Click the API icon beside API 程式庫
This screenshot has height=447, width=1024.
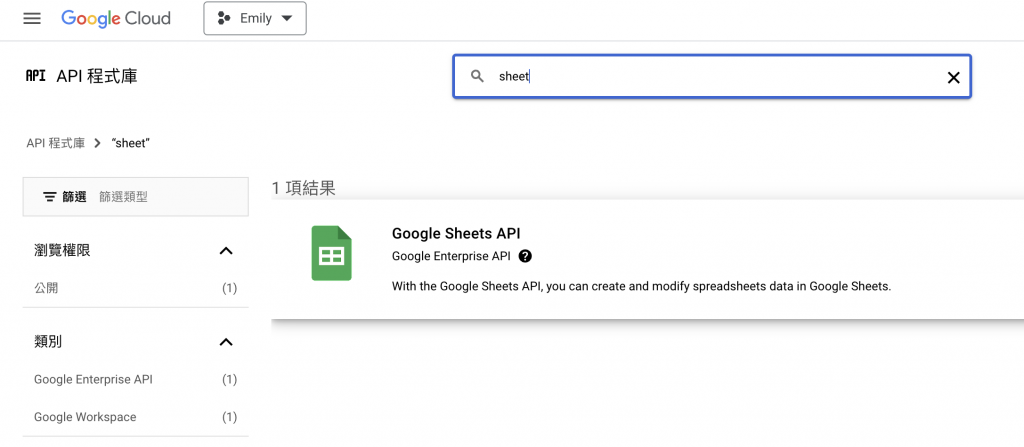coord(35,76)
